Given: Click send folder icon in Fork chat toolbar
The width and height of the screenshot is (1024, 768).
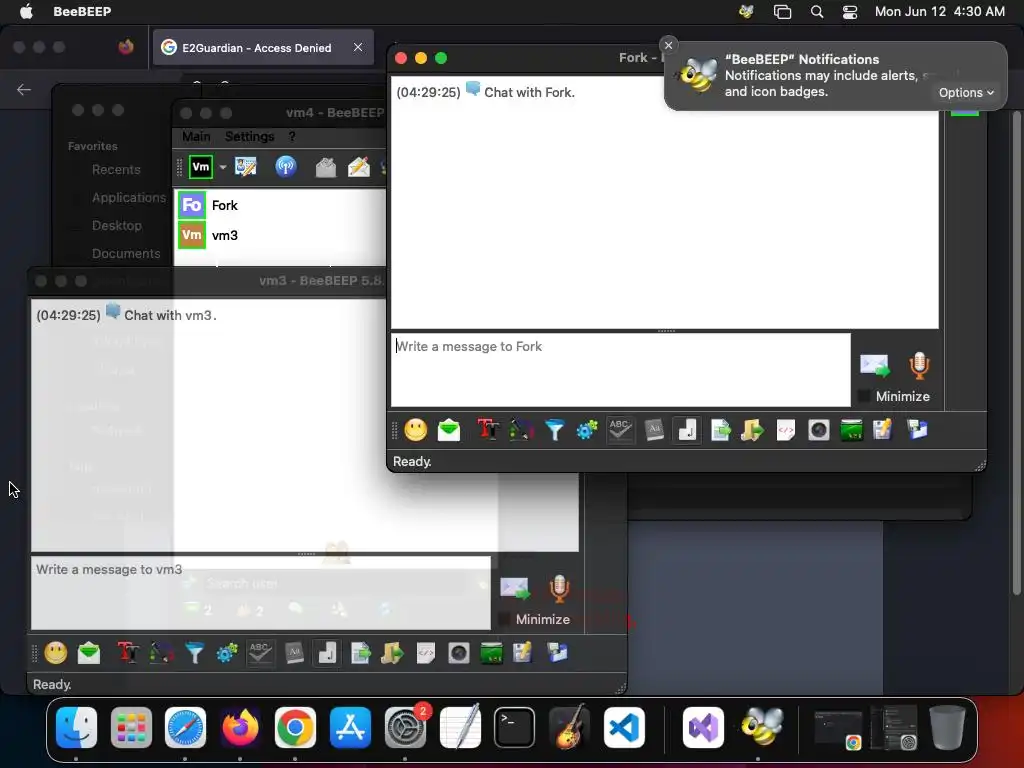Looking at the screenshot, I should (x=752, y=430).
